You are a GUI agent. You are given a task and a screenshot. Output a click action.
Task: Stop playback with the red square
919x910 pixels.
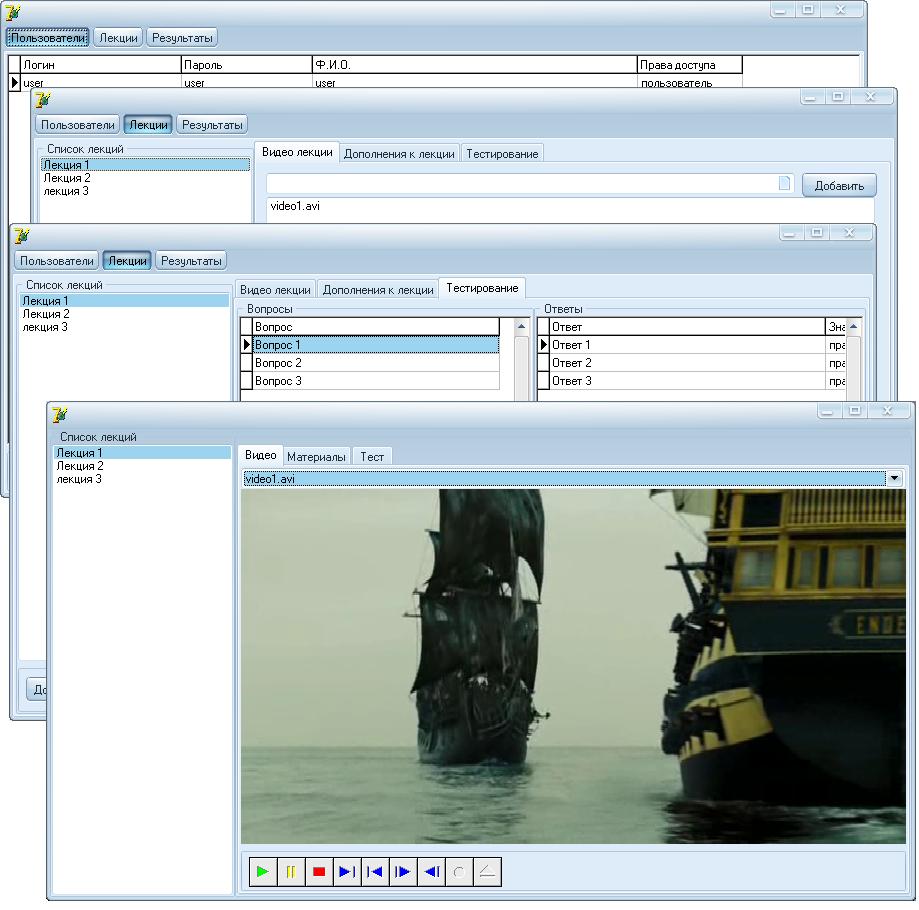pyautogui.click(x=319, y=872)
